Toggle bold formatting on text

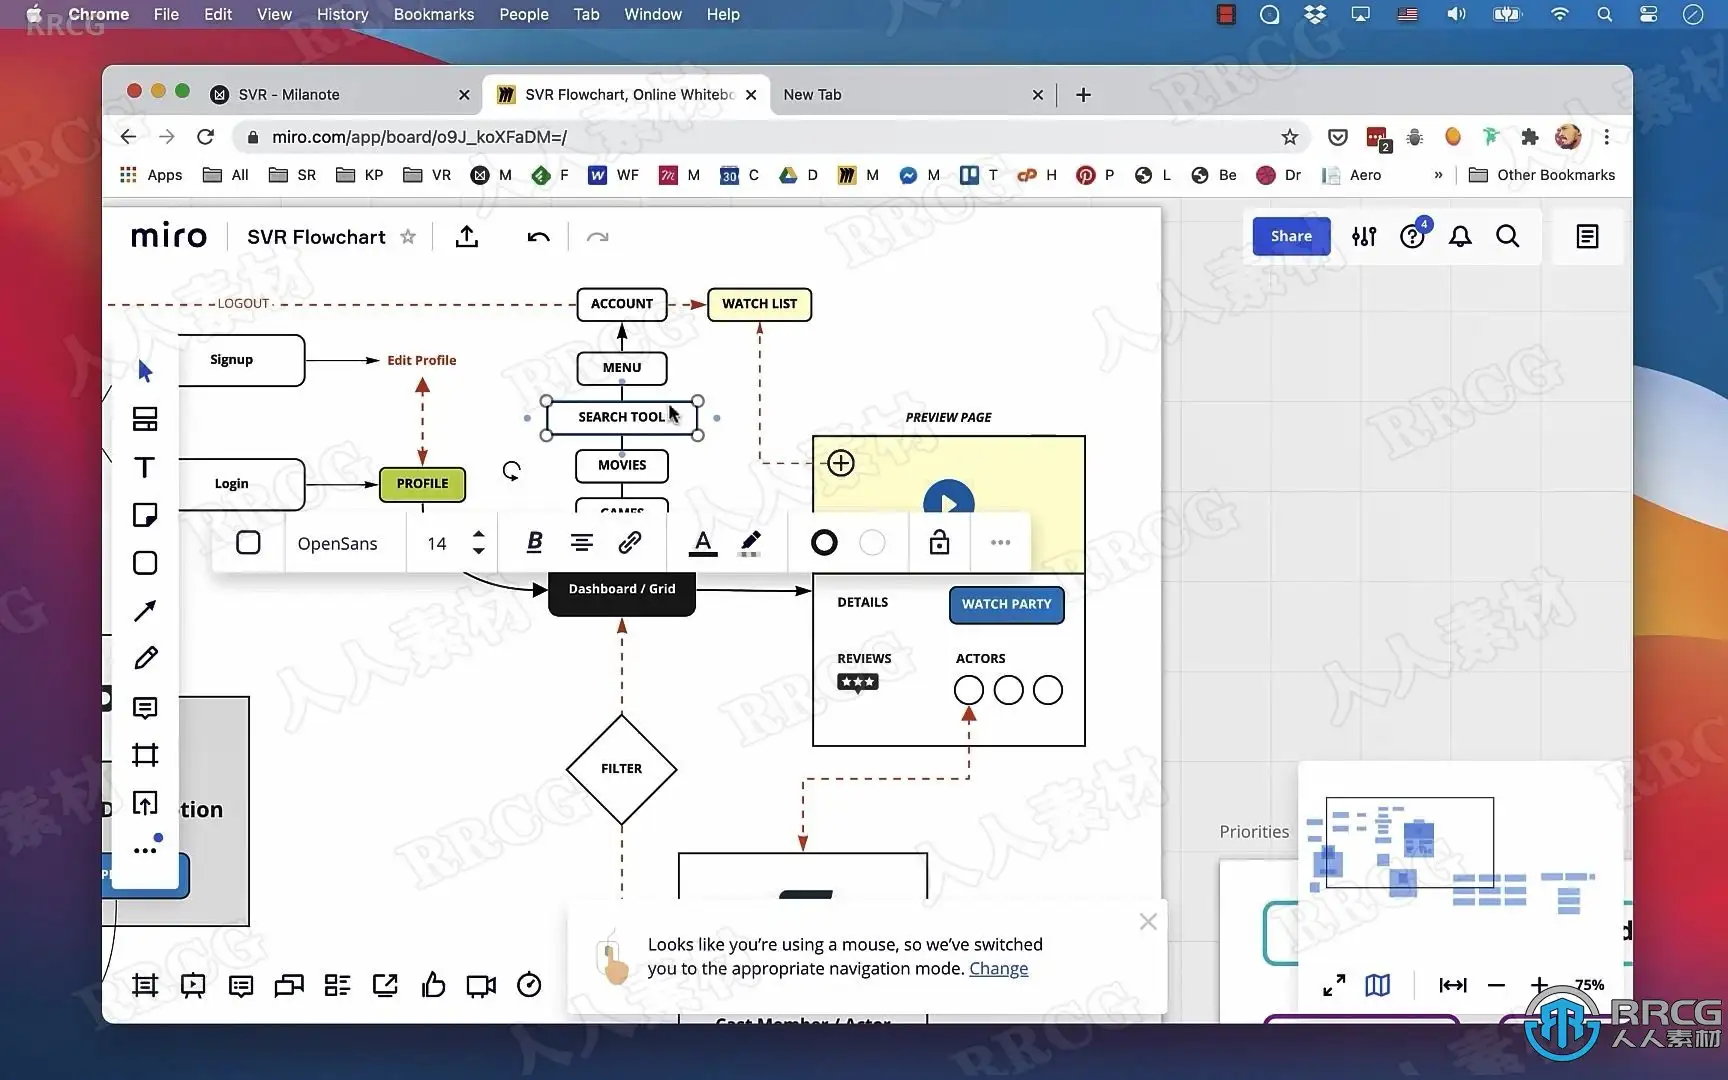pos(534,542)
